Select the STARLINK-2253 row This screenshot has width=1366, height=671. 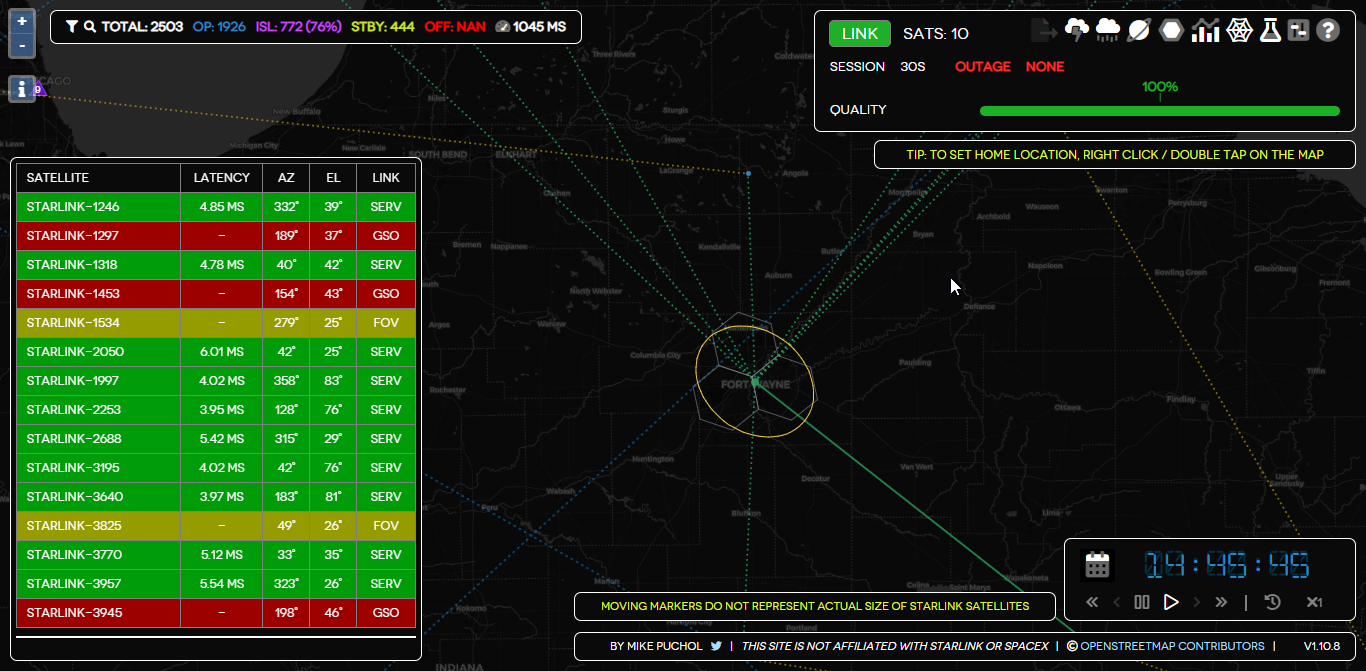click(216, 410)
